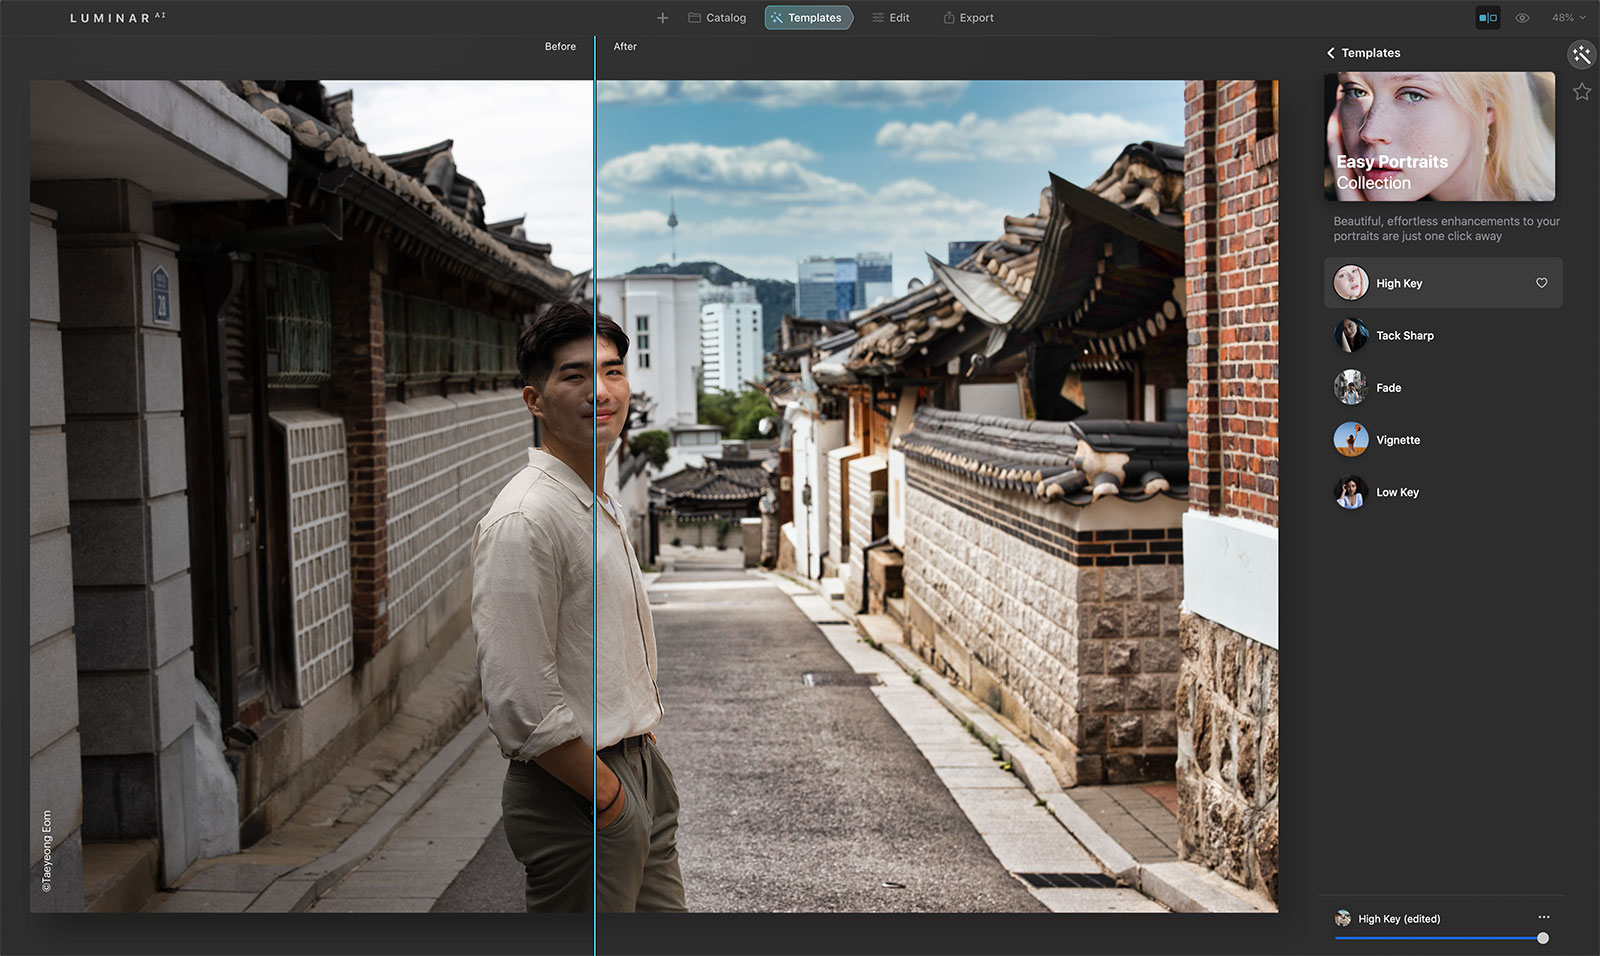Open the 48% zoom dropdown
This screenshot has height=956, width=1600.
click(x=1568, y=18)
